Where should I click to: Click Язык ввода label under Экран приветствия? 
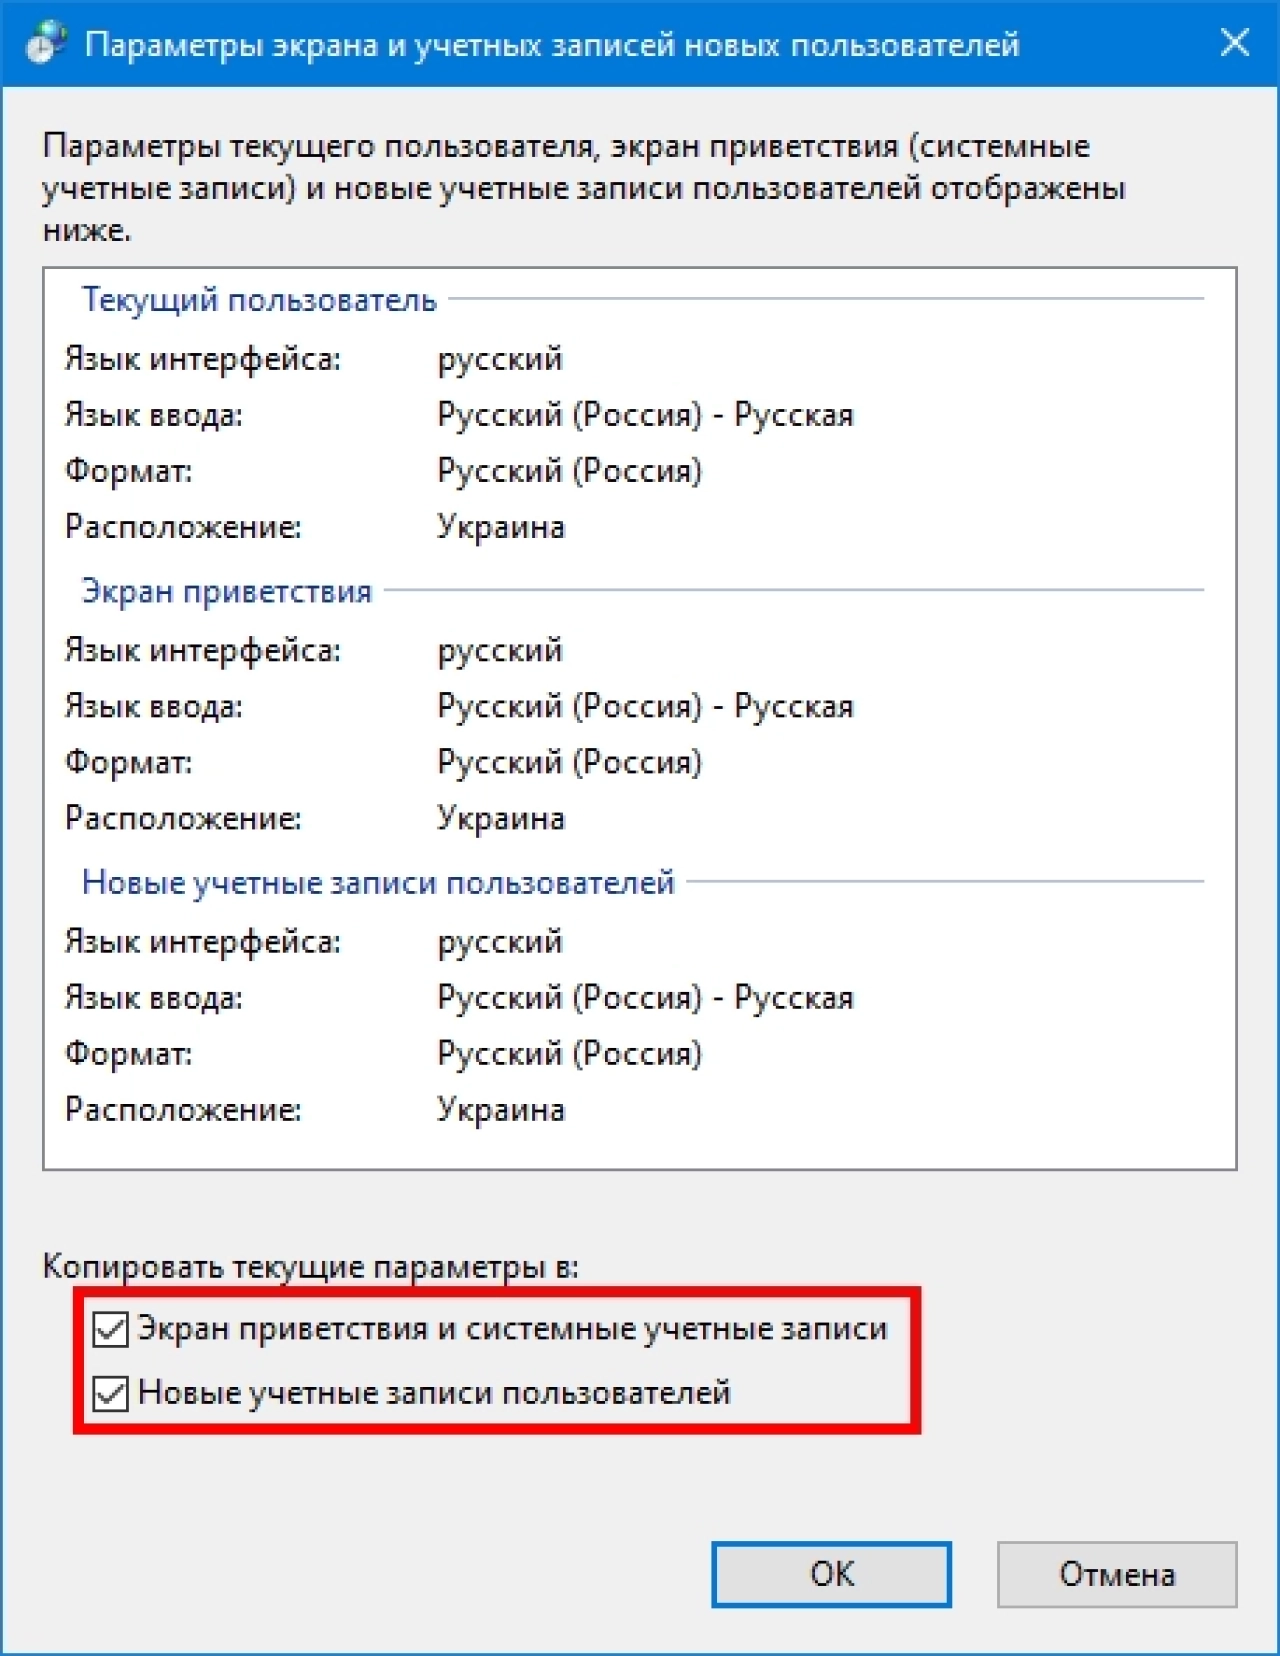[x=154, y=707]
